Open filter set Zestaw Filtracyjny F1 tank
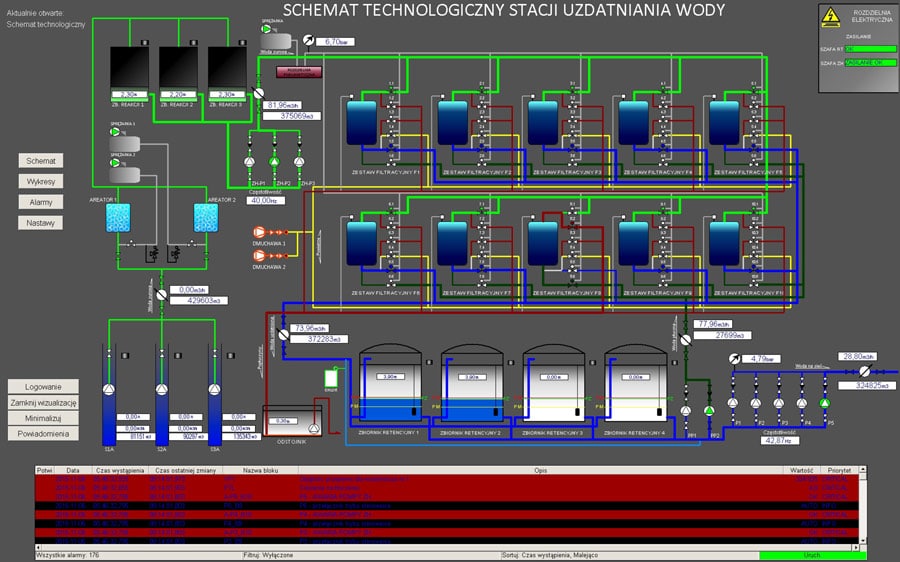This screenshot has height=562, width=900. click(x=362, y=123)
